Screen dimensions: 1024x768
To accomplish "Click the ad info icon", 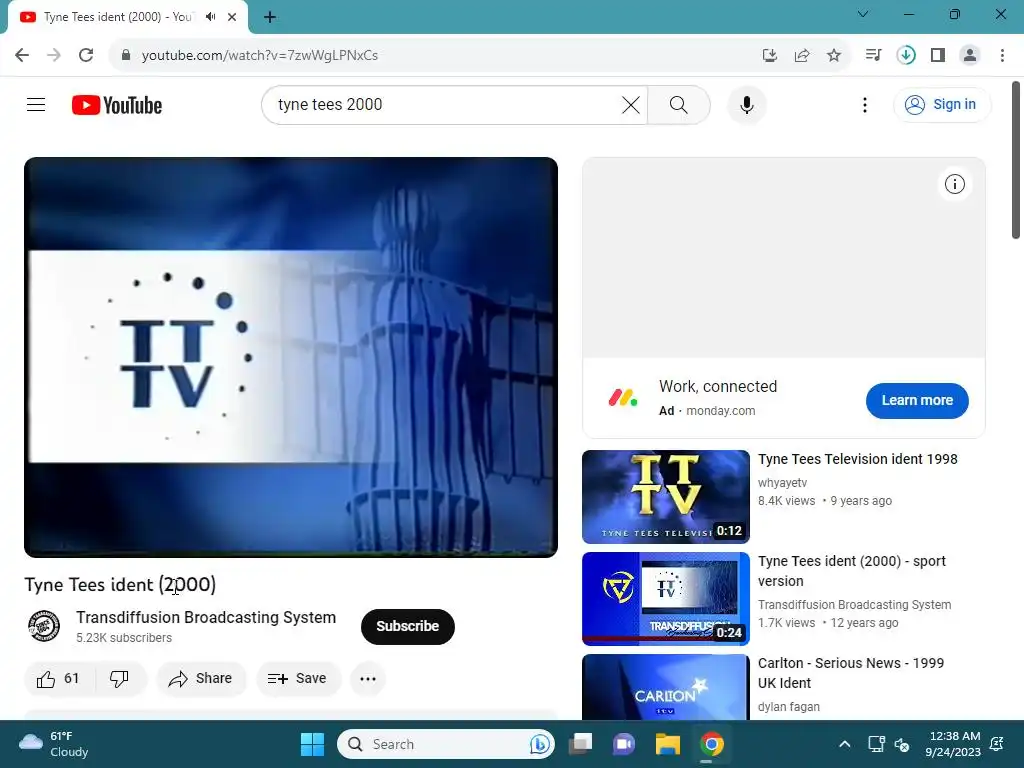I will pos(954,184).
